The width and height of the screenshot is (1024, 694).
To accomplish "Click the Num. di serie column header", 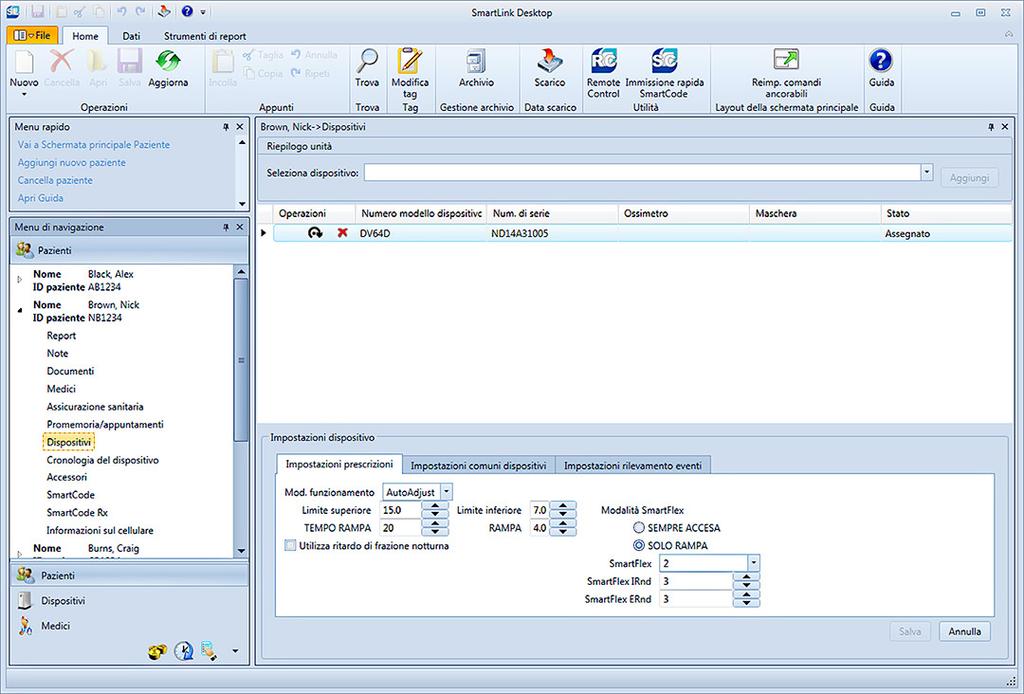I will tap(552, 213).
